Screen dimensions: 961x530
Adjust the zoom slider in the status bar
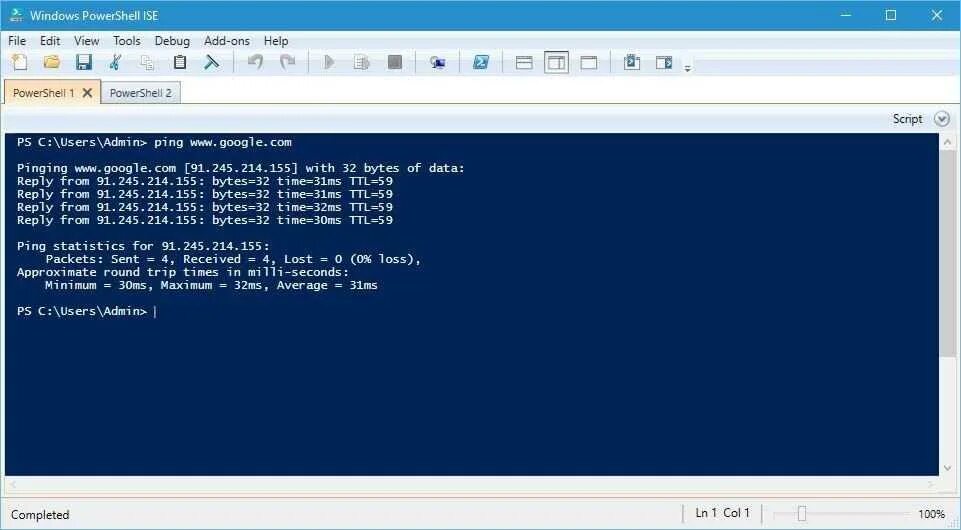[x=802, y=514]
